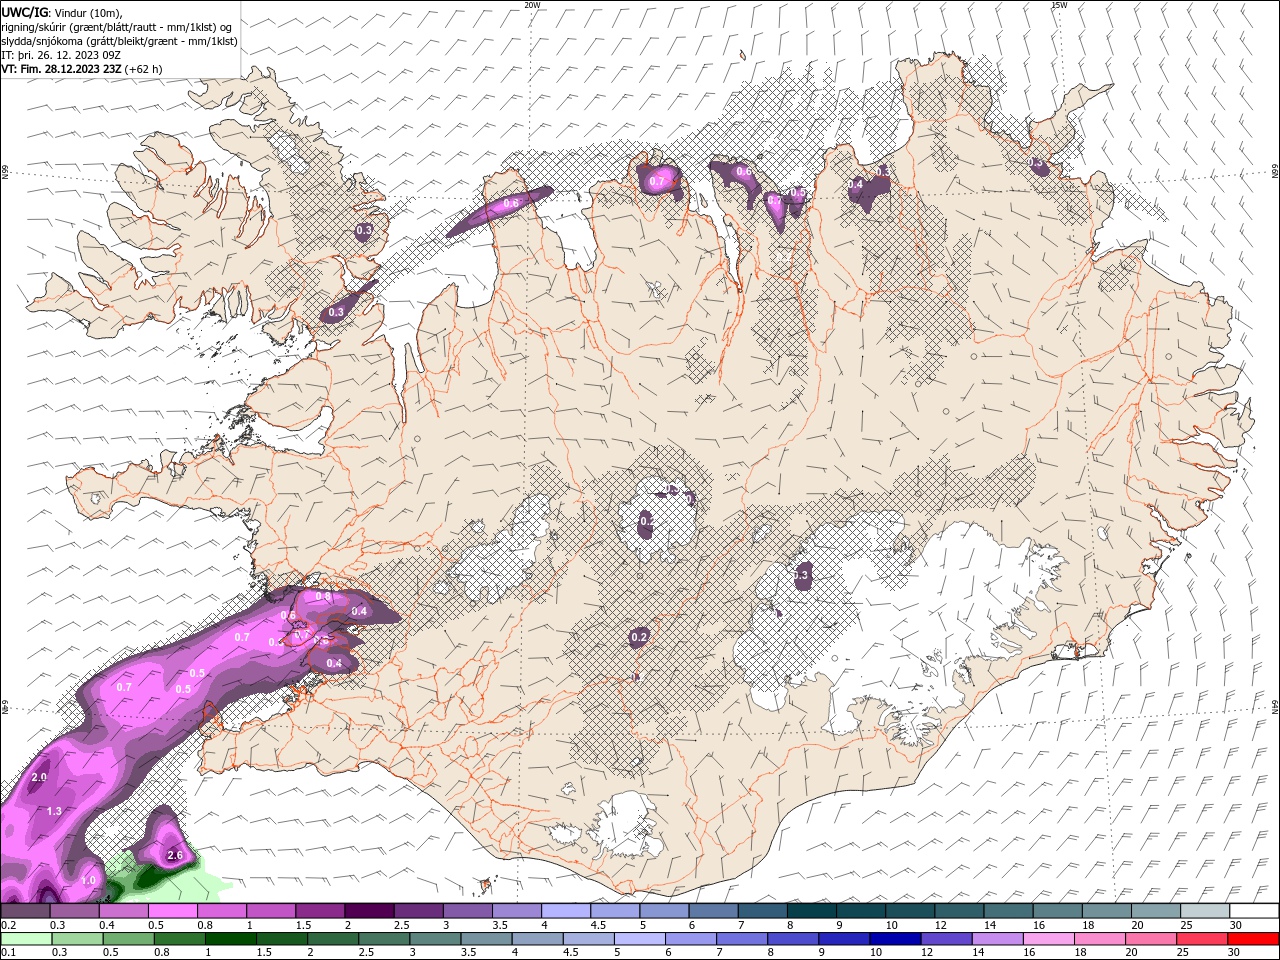Pick the deep navy rain swatch between 10 and 12
This screenshot has height=960, width=1280.
(x=895, y=939)
